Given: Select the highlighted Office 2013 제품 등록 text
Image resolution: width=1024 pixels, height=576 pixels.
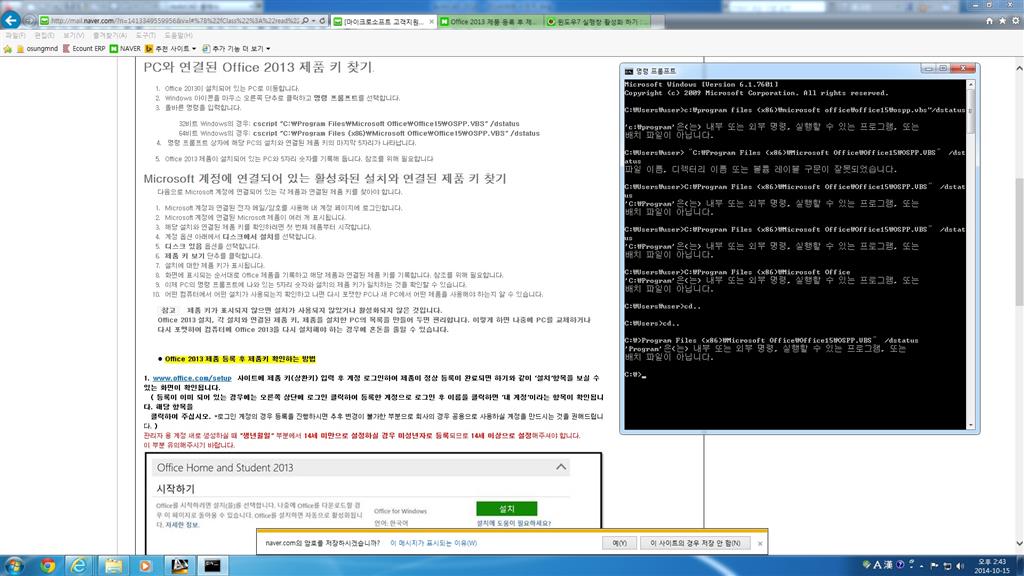Looking at the screenshot, I should coord(240,359).
